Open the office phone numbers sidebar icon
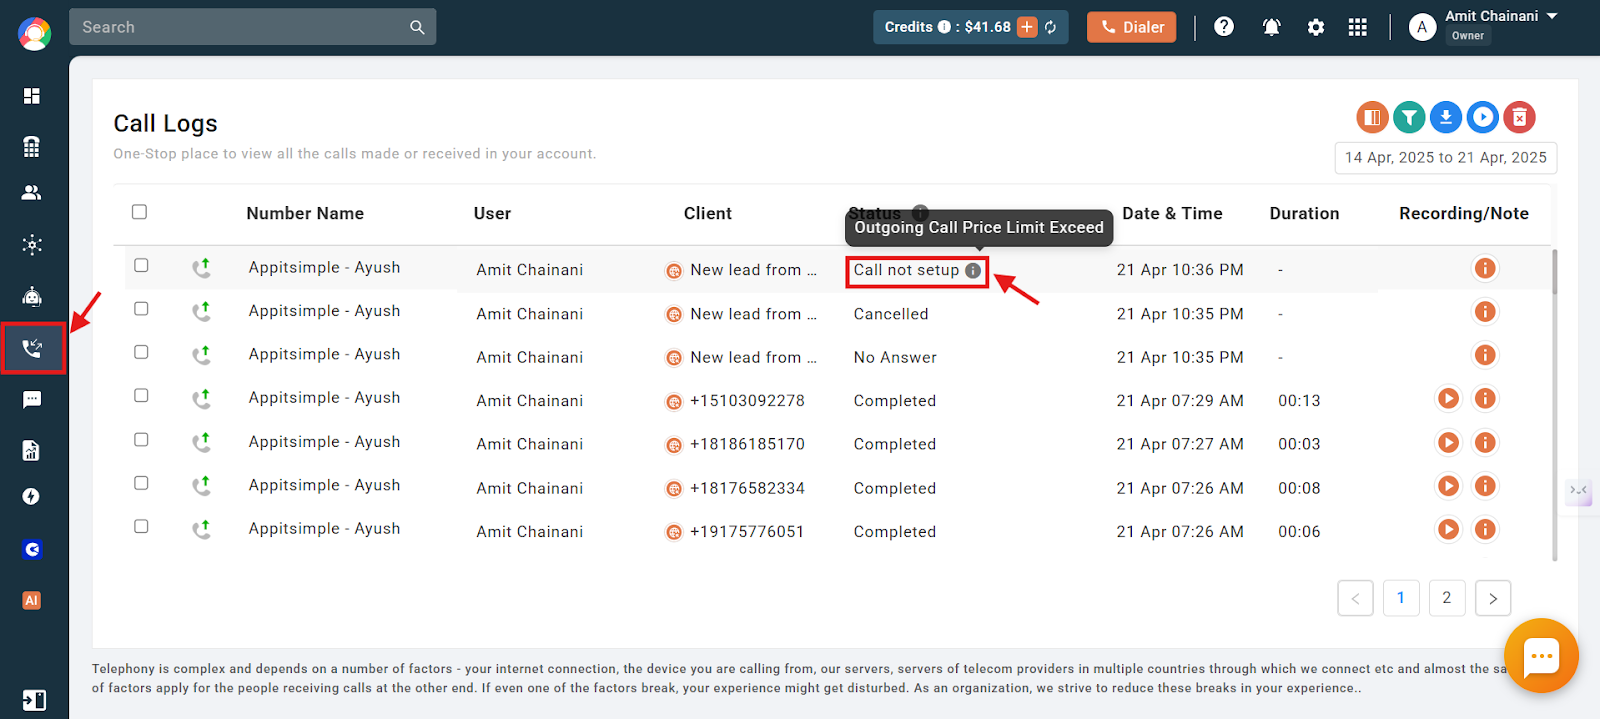Image resolution: width=1600 pixels, height=719 pixels. point(32,146)
